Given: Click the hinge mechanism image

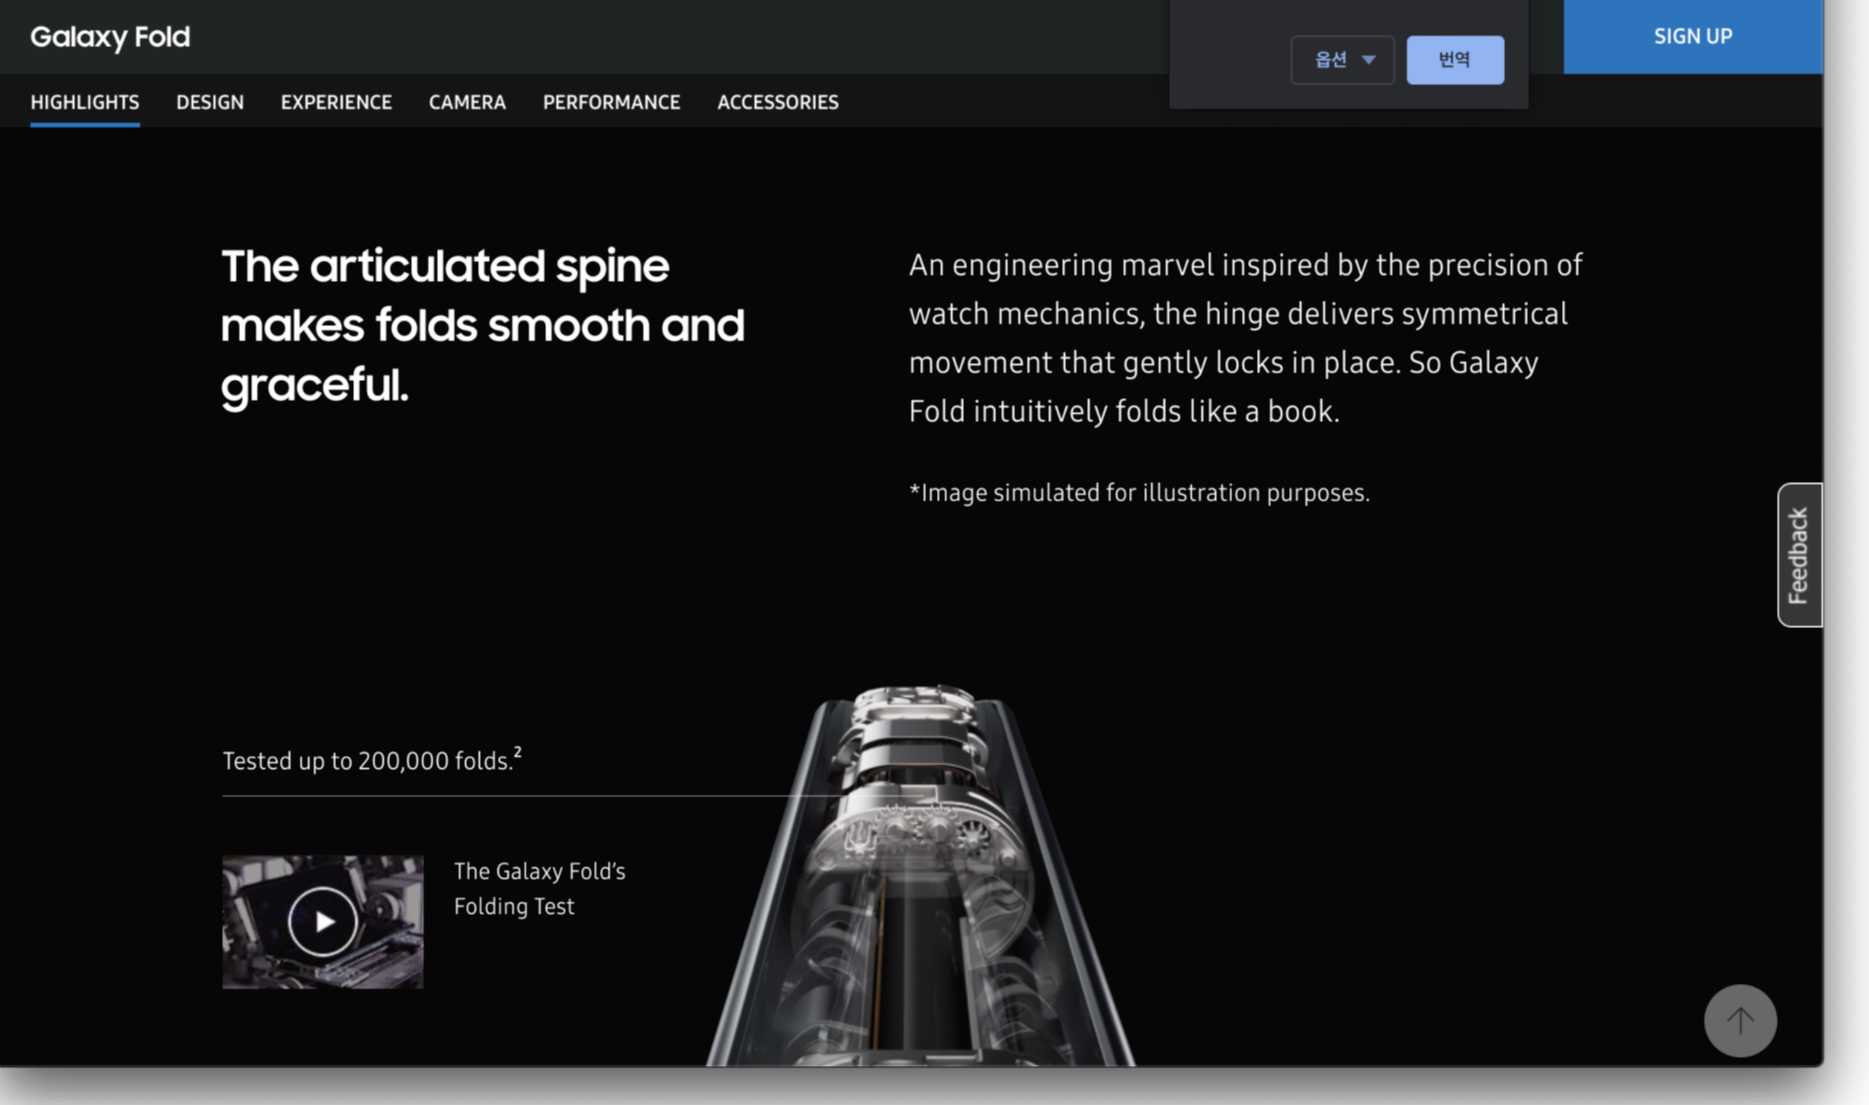Looking at the screenshot, I should click(x=921, y=875).
